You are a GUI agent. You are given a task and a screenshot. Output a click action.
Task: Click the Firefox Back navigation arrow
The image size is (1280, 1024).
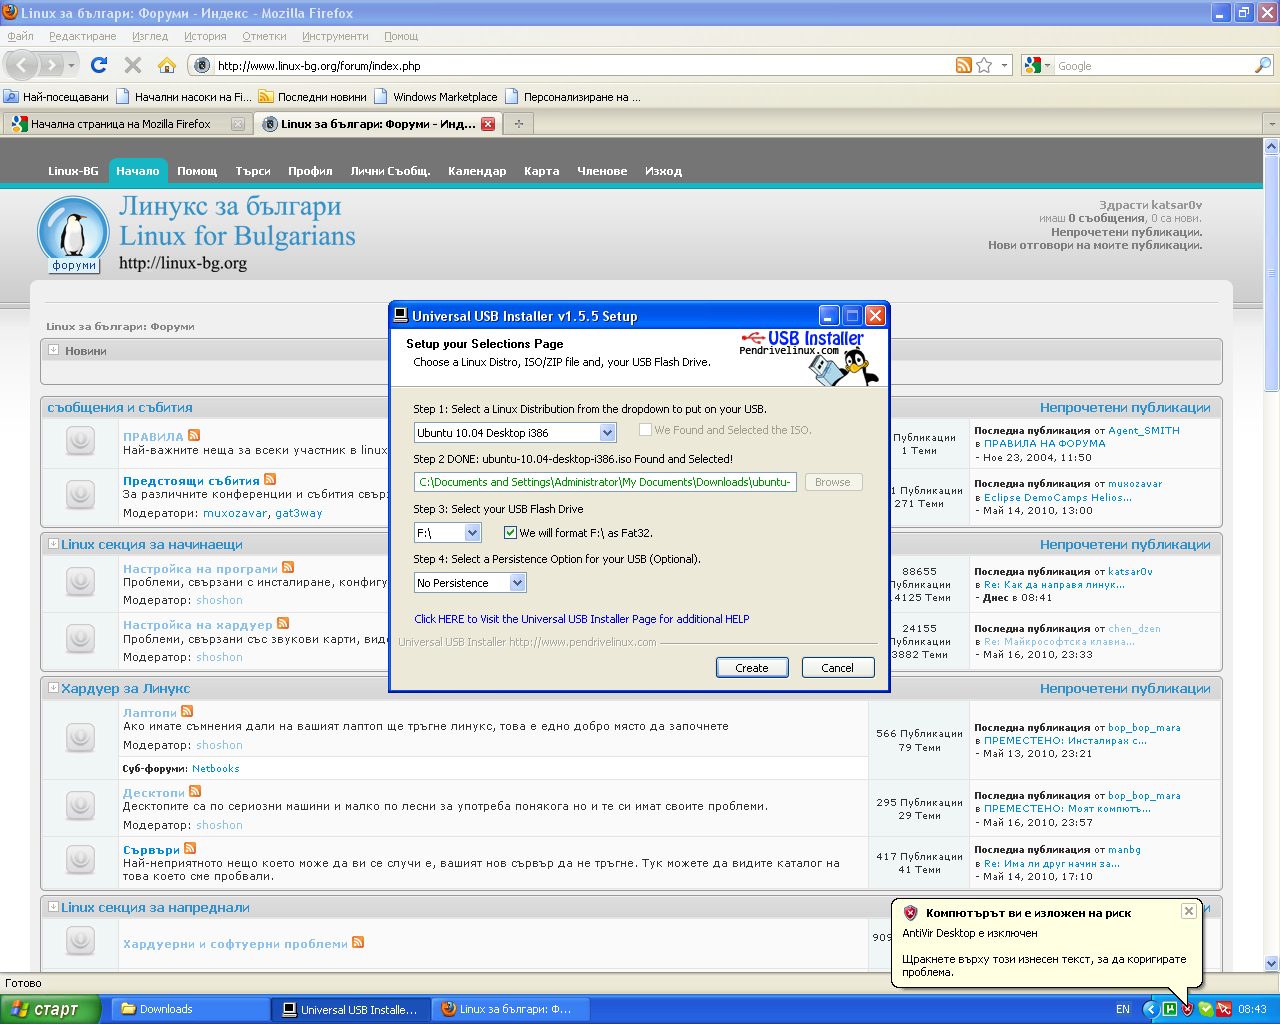(x=22, y=65)
